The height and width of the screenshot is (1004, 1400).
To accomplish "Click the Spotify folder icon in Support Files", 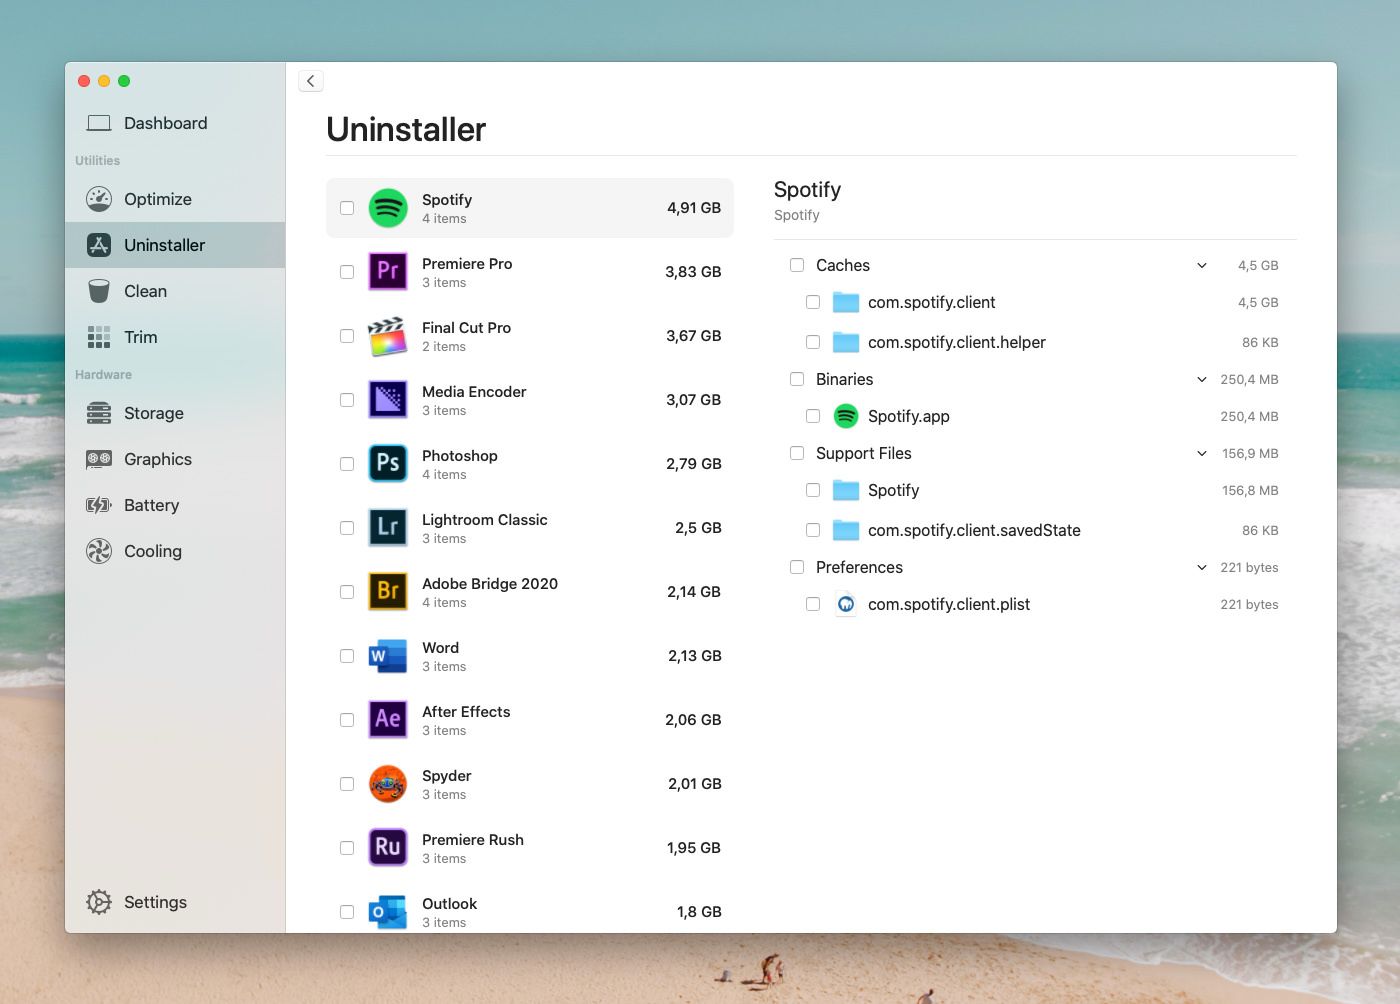I will pyautogui.click(x=846, y=490).
